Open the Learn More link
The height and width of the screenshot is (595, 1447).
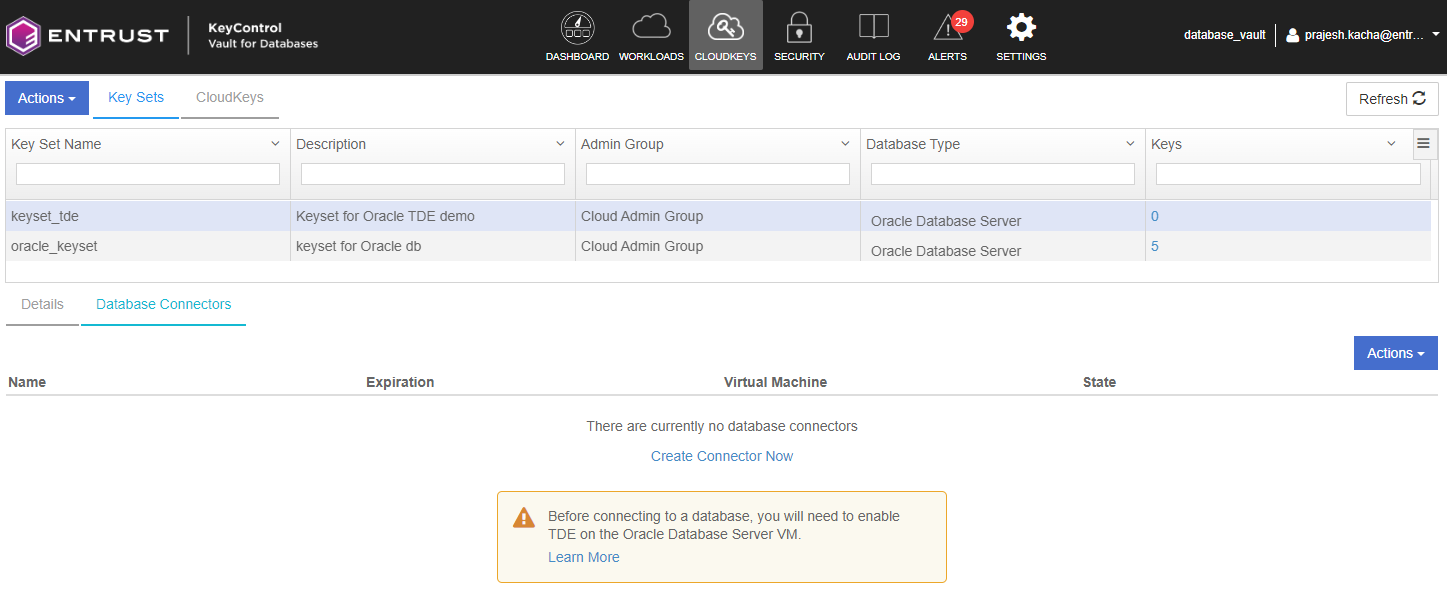[583, 557]
